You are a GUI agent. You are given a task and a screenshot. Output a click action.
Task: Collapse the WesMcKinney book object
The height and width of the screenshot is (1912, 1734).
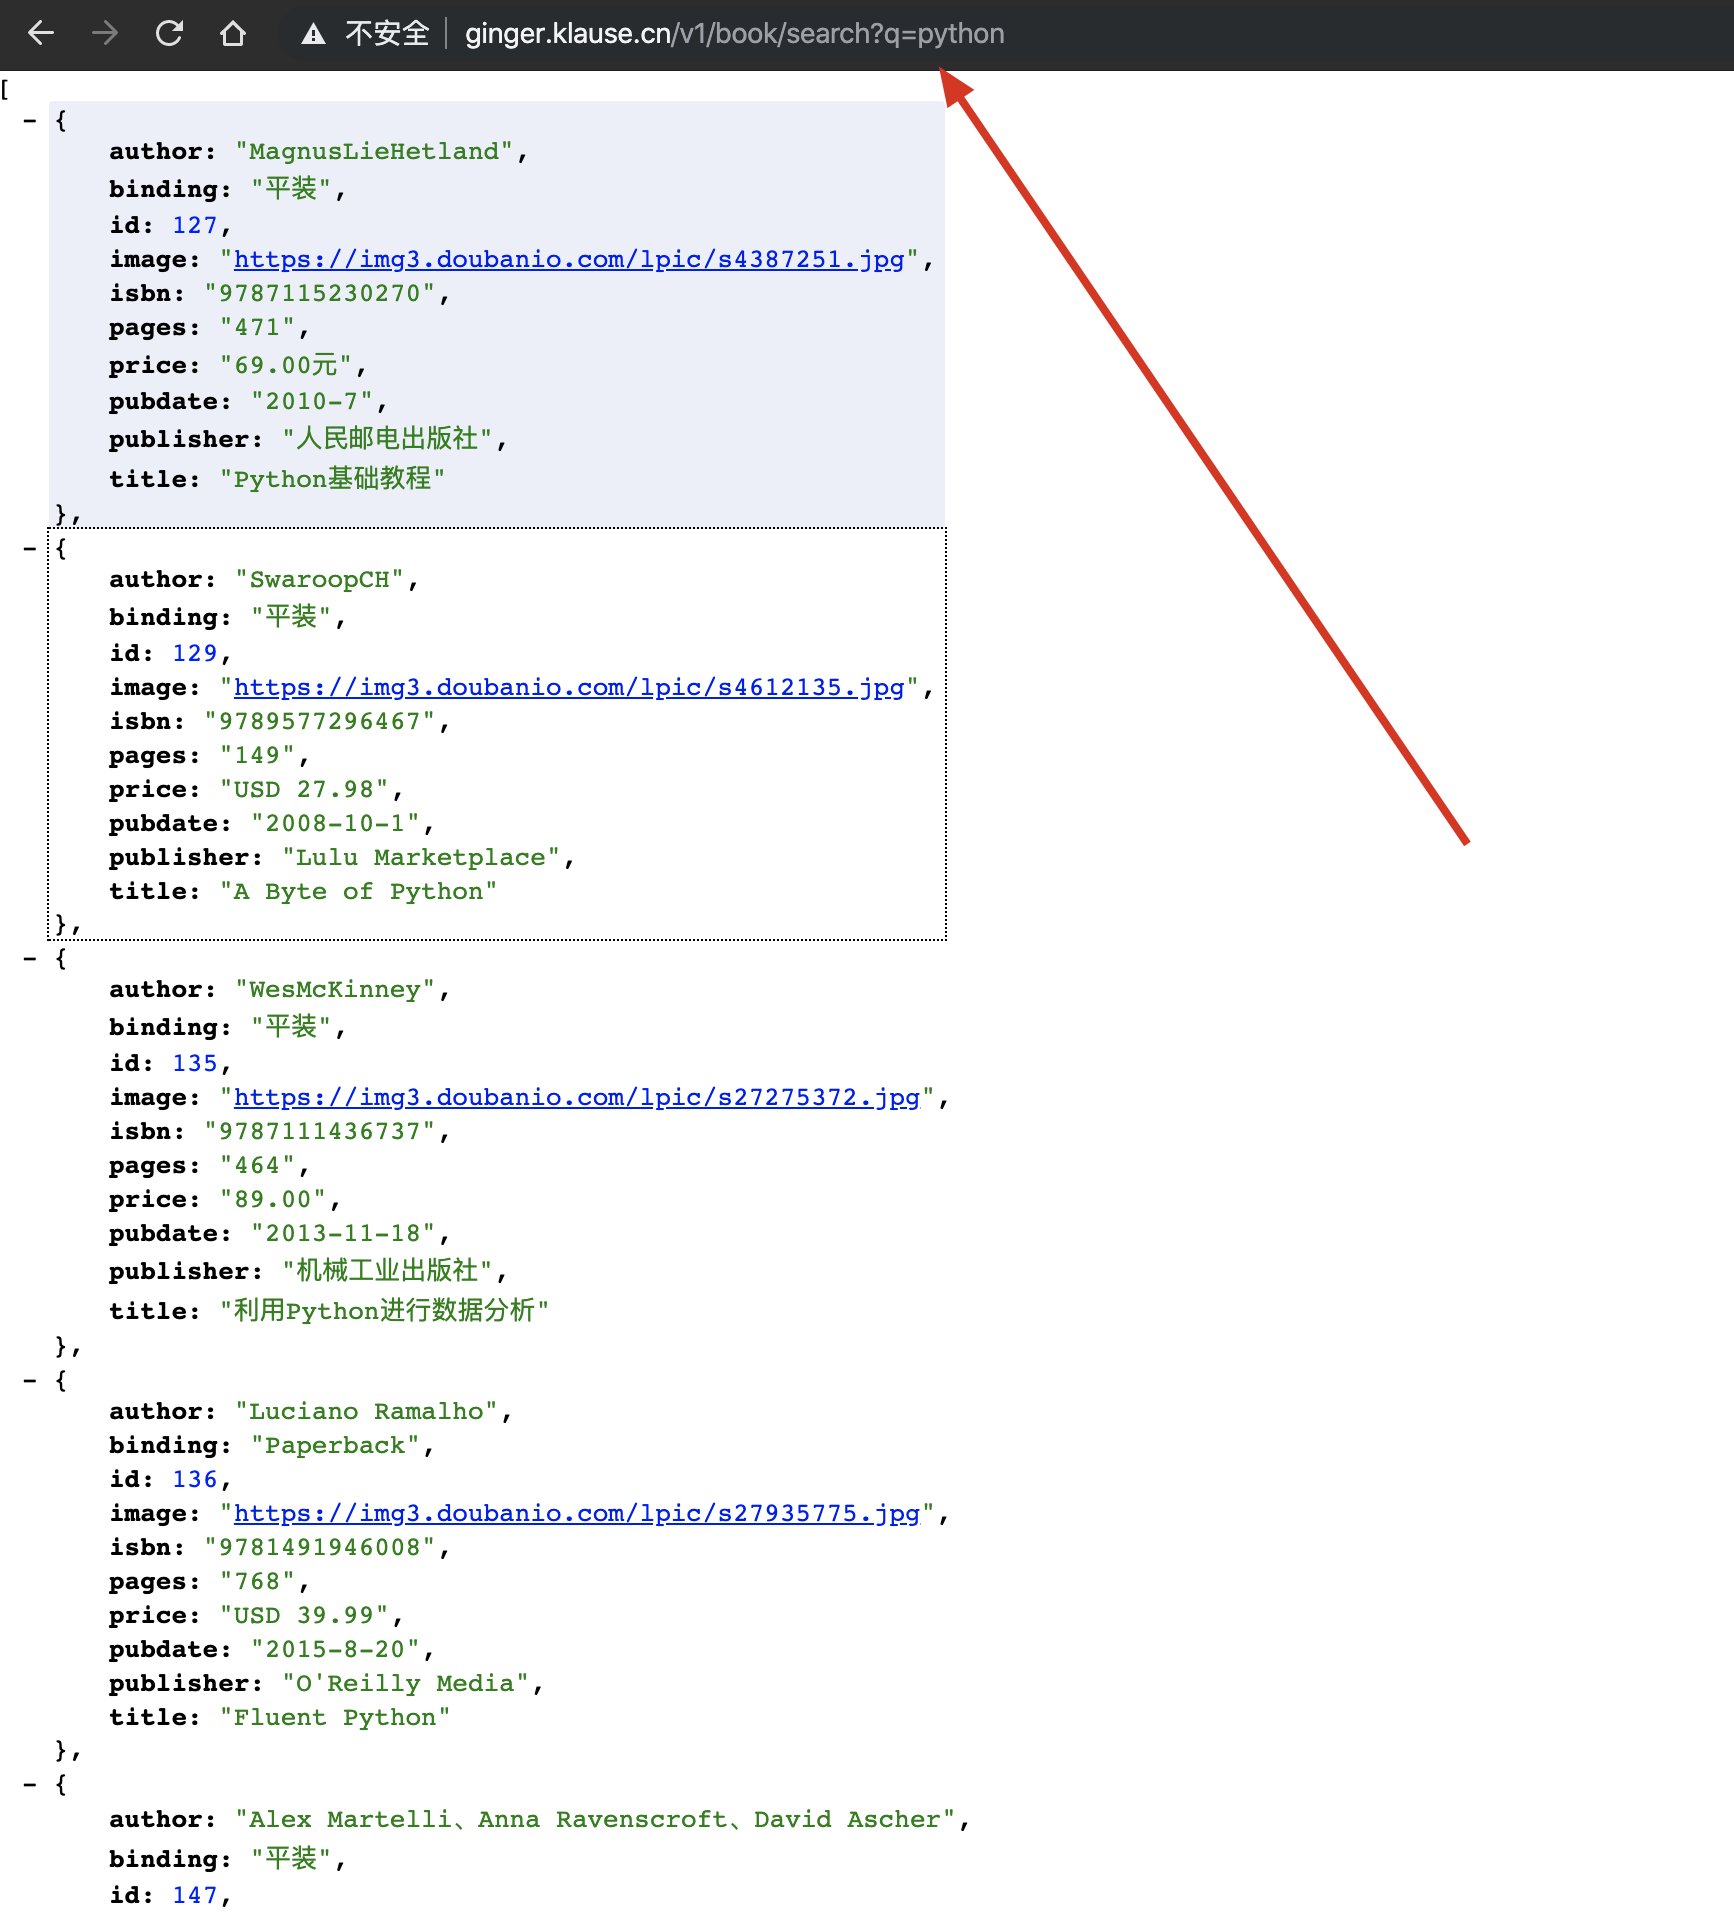point(30,959)
